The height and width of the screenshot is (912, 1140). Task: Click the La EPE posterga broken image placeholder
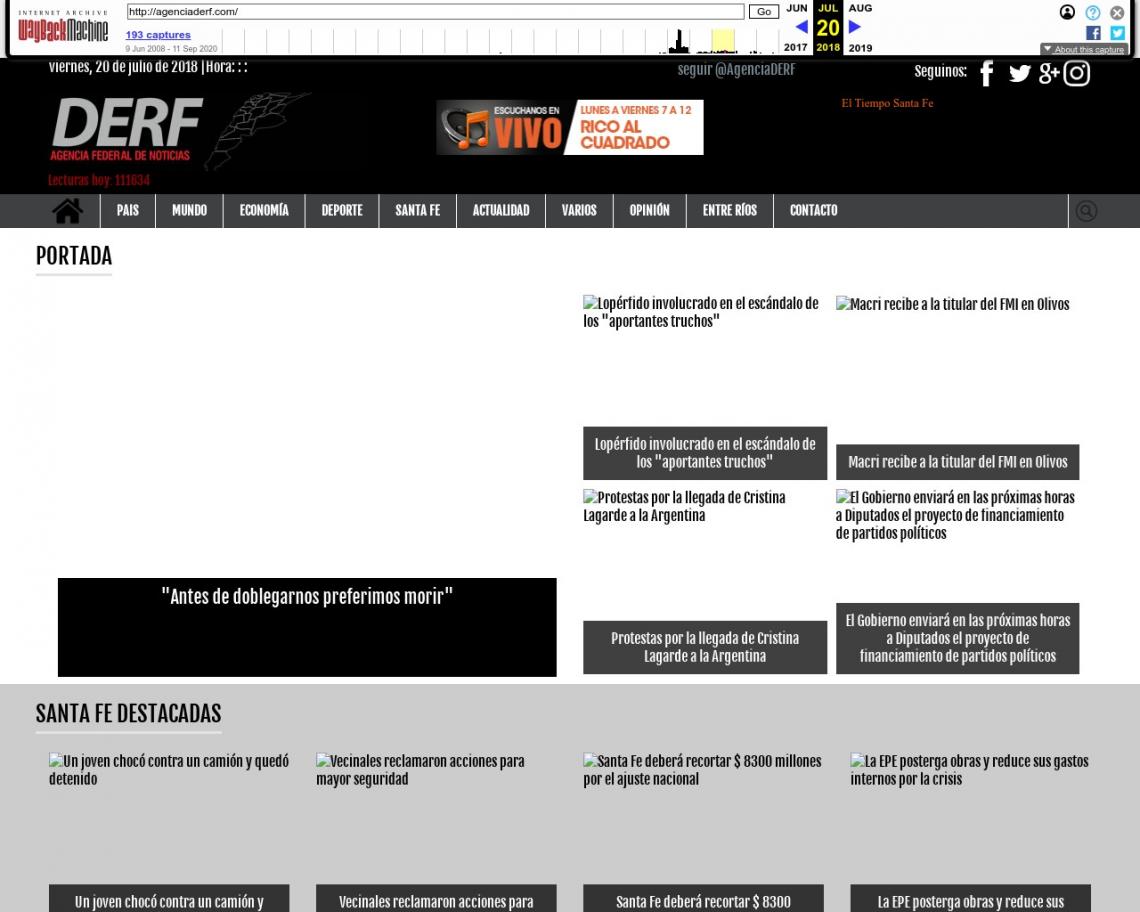[969, 769]
